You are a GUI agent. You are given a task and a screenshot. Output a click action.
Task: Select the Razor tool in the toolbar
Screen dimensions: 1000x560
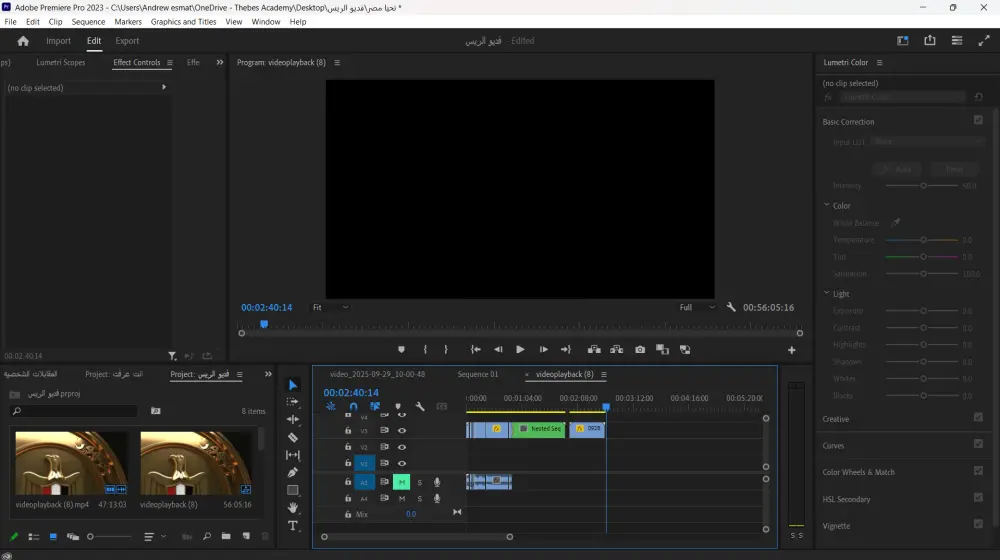(x=293, y=438)
